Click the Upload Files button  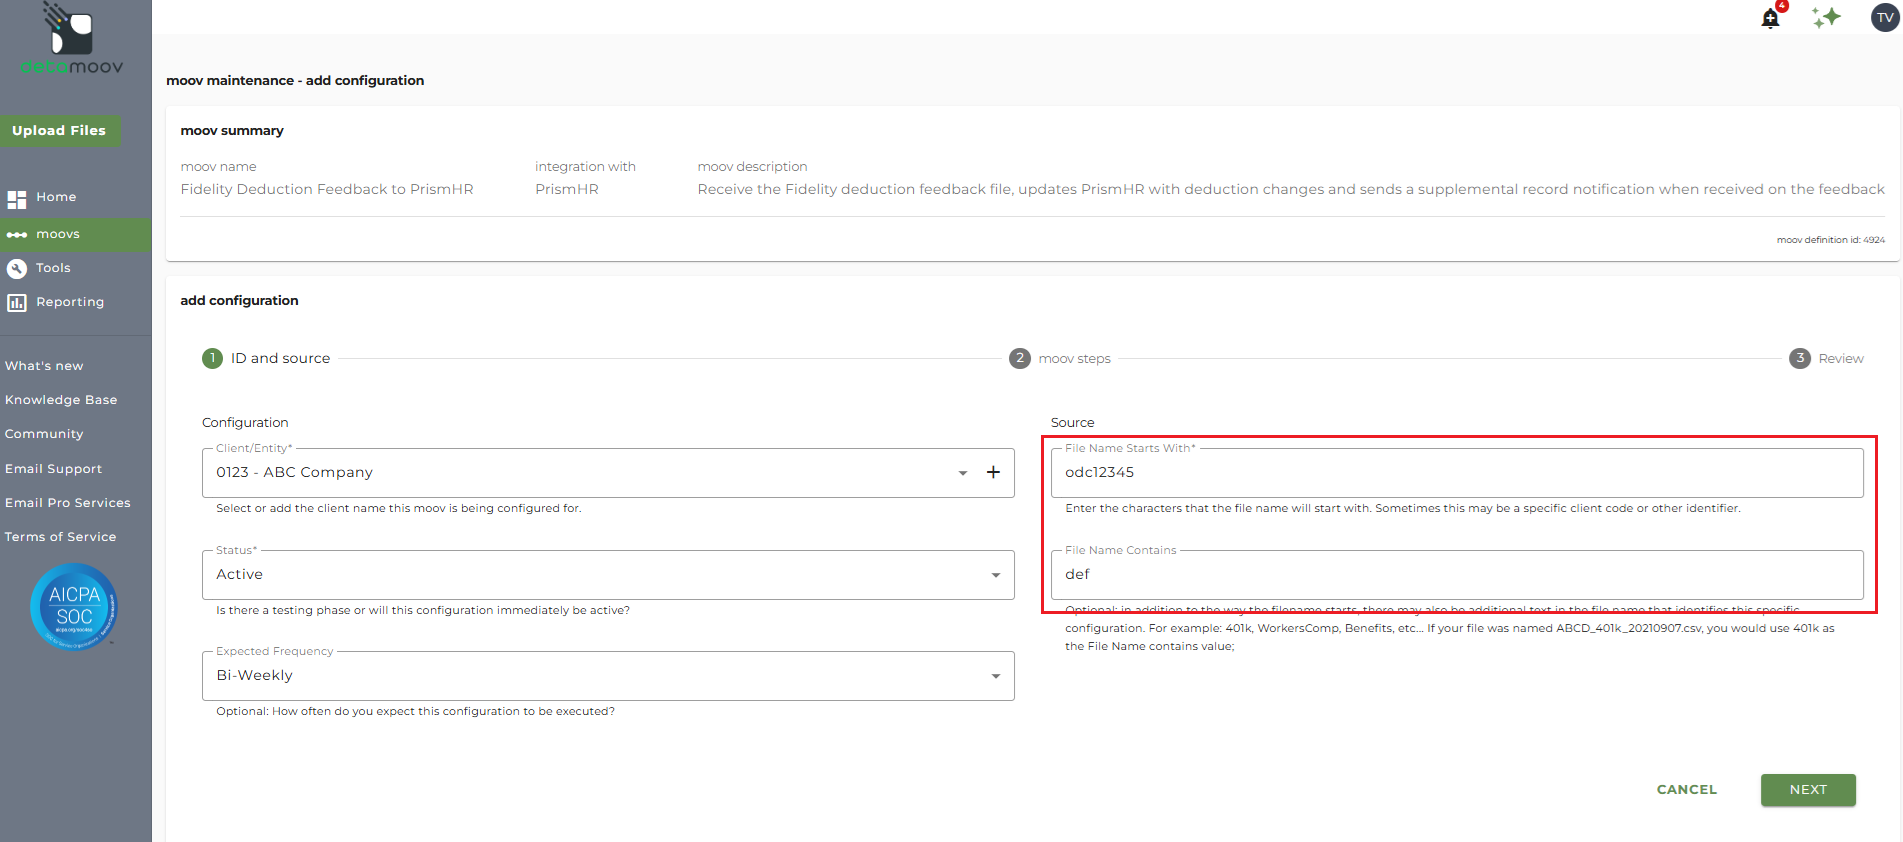[59, 131]
